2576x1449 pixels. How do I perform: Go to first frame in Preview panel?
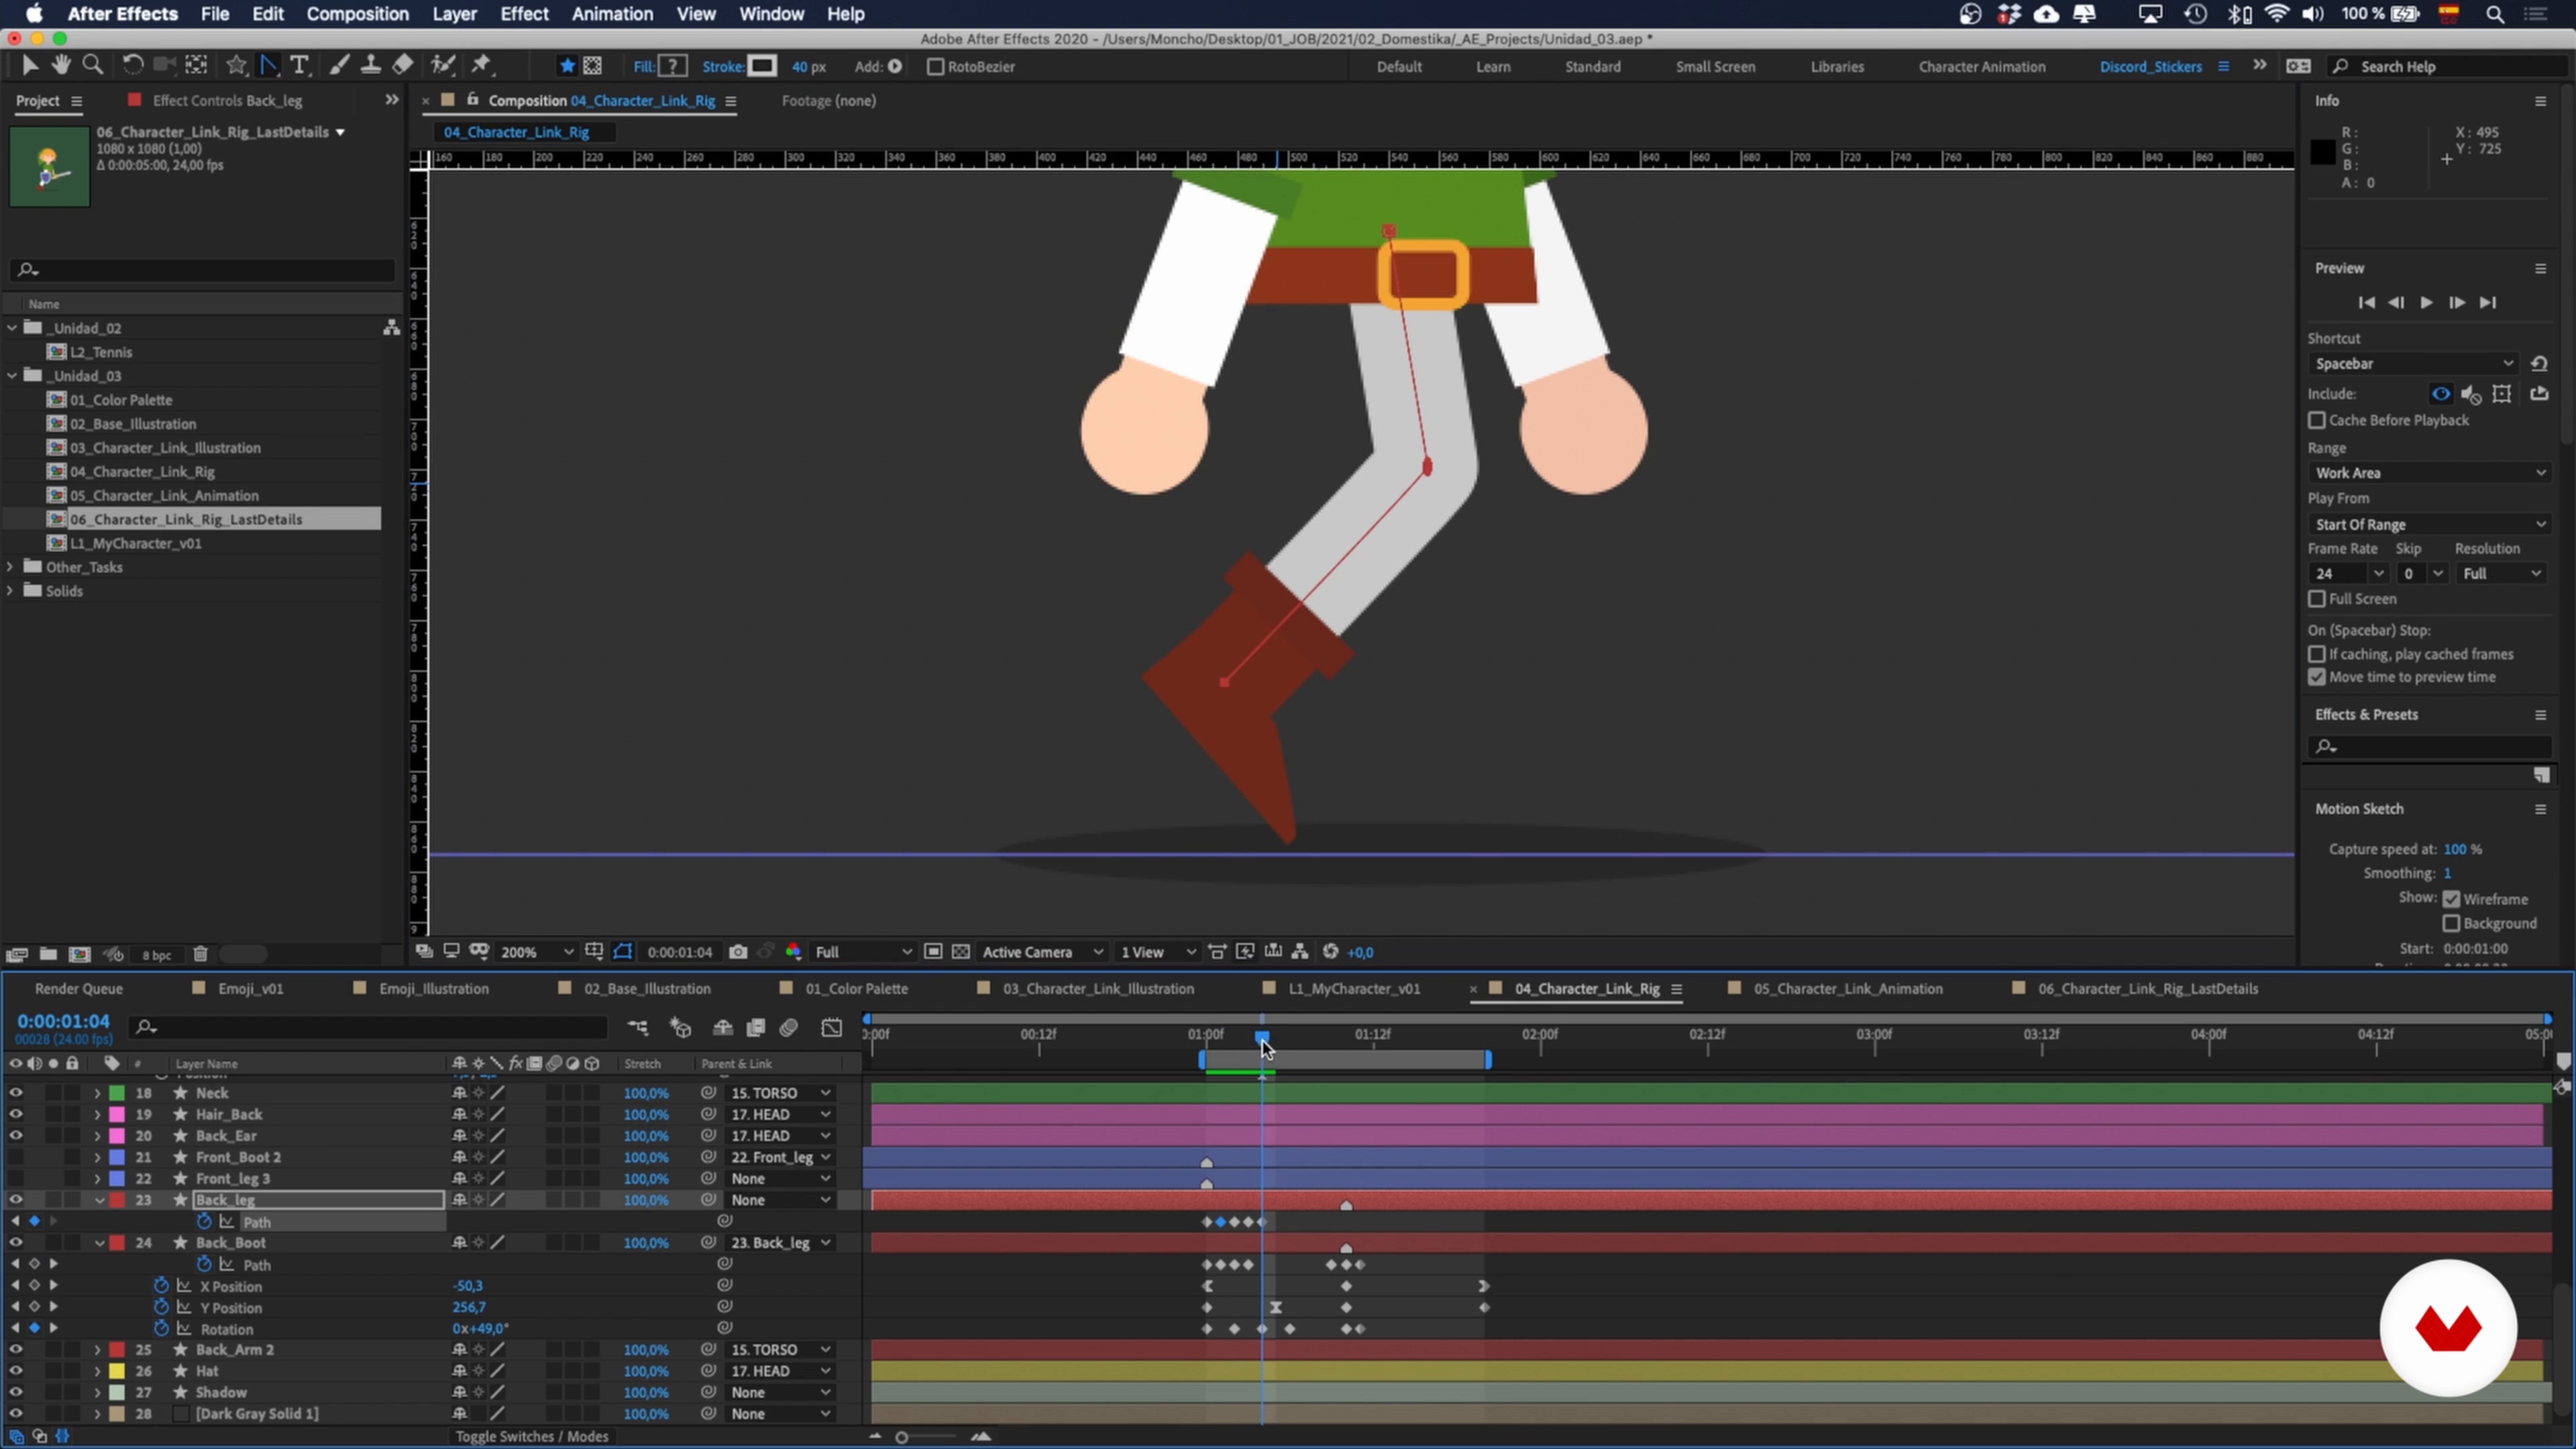click(2366, 303)
